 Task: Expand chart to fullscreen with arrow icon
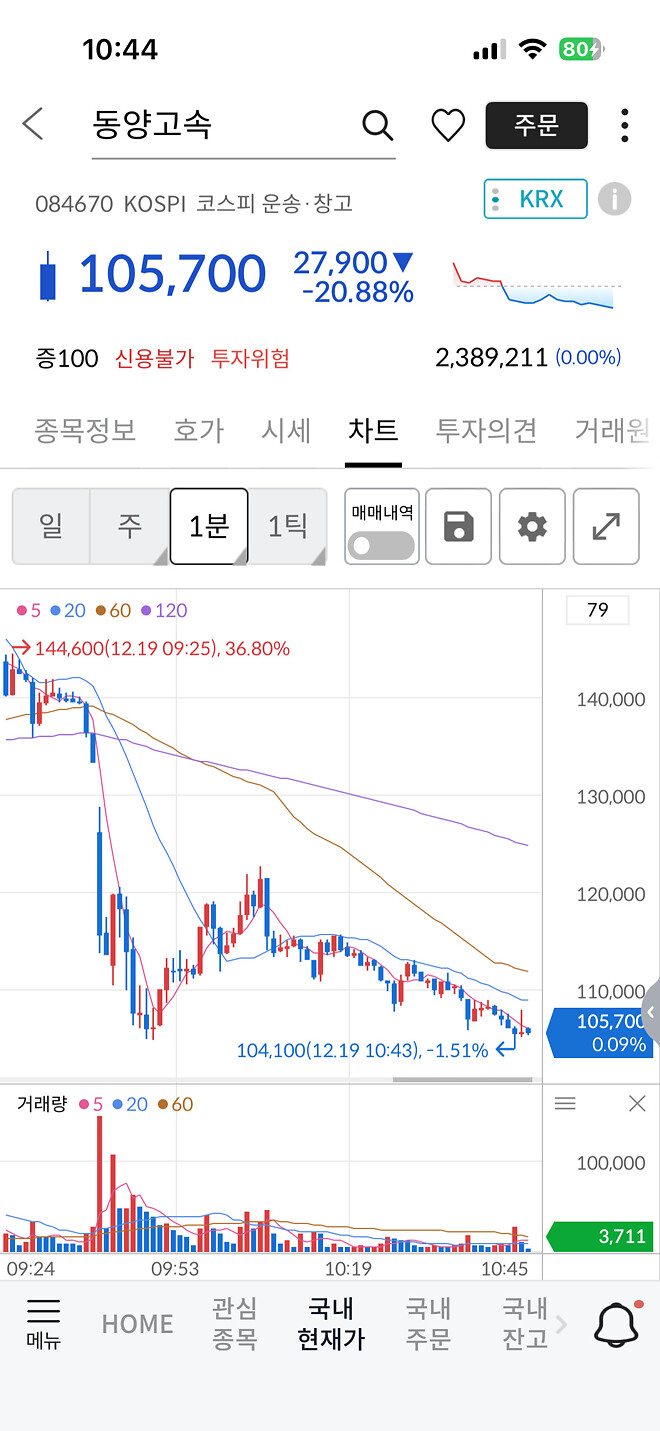606,526
